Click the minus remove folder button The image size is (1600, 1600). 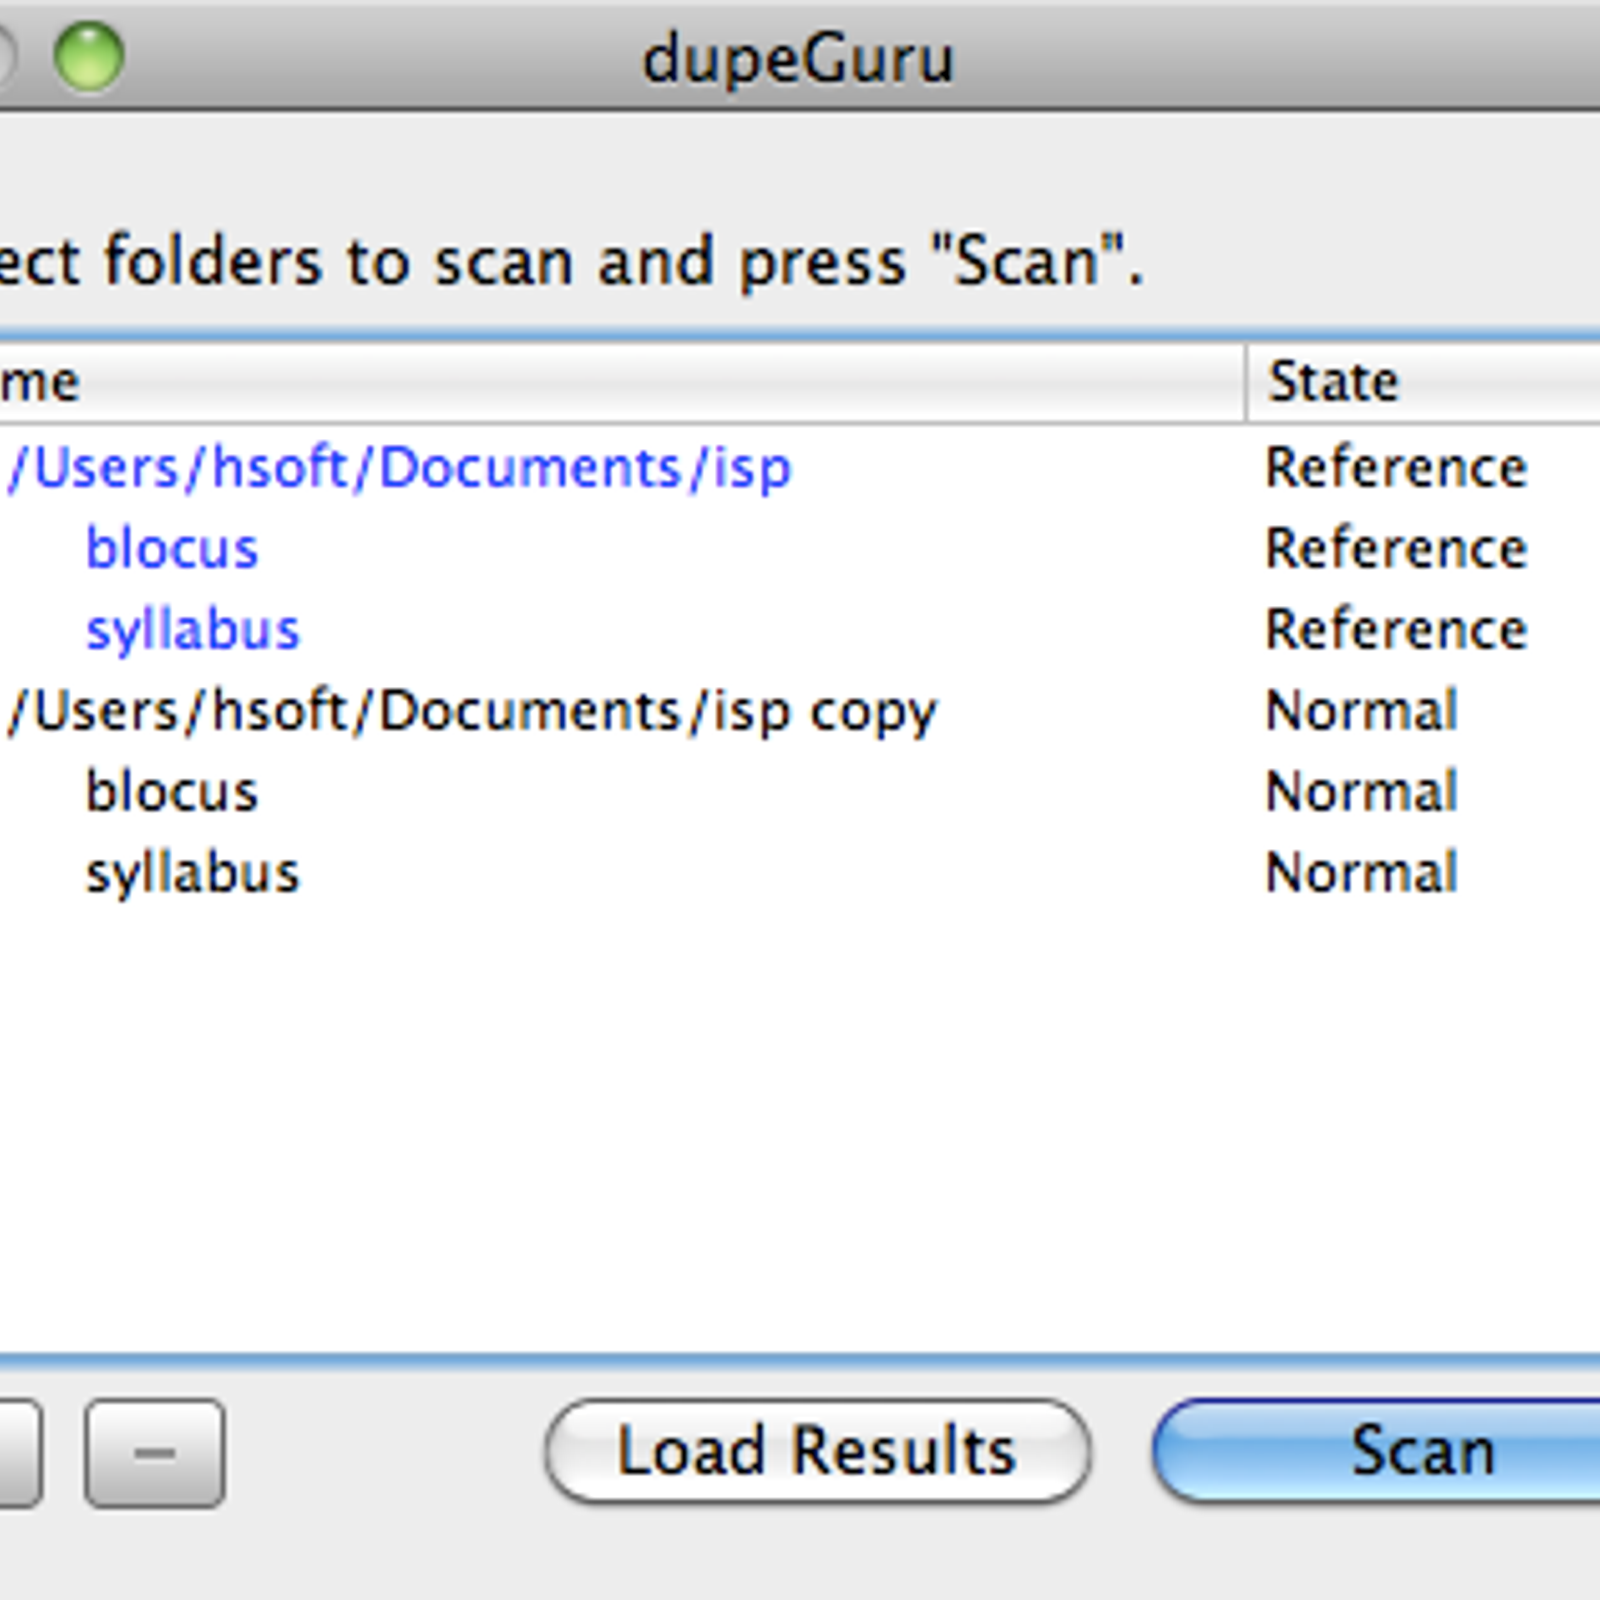click(x=155, y=1453)
